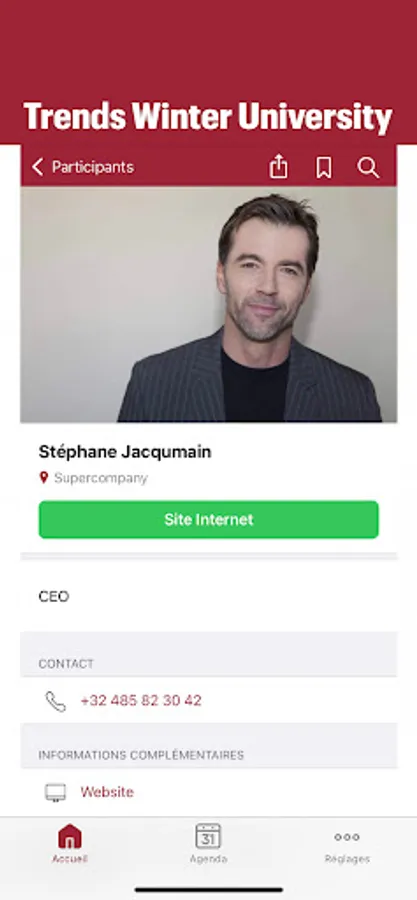This screenshot has width=417, height=900.
Task: Tap the phone handset icon
Action: 56,701
